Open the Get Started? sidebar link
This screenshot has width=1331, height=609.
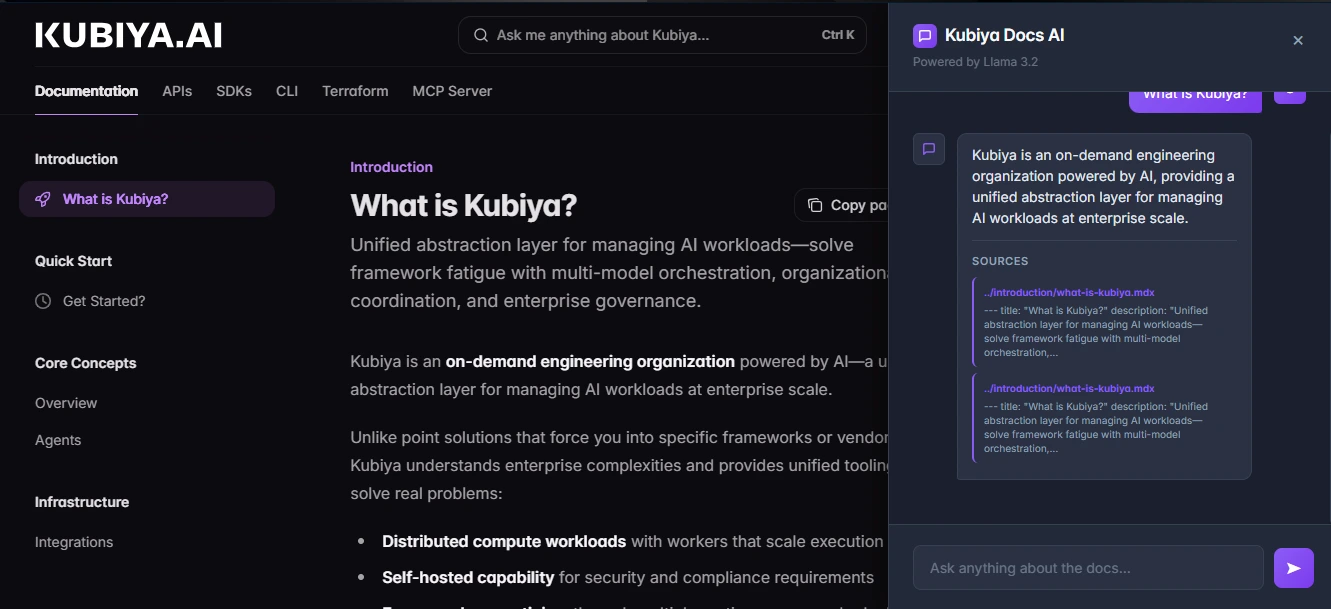point(104,301)
